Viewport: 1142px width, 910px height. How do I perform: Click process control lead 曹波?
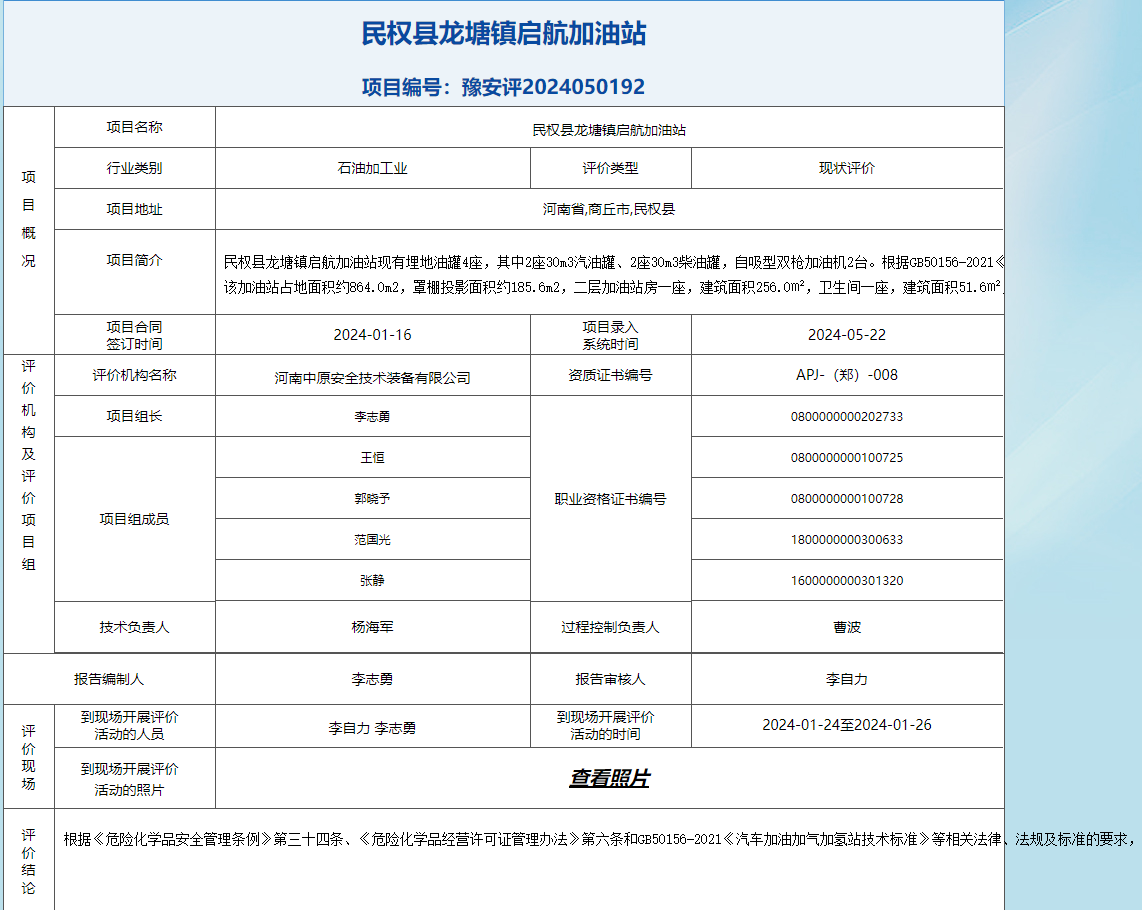click(846, 627)
